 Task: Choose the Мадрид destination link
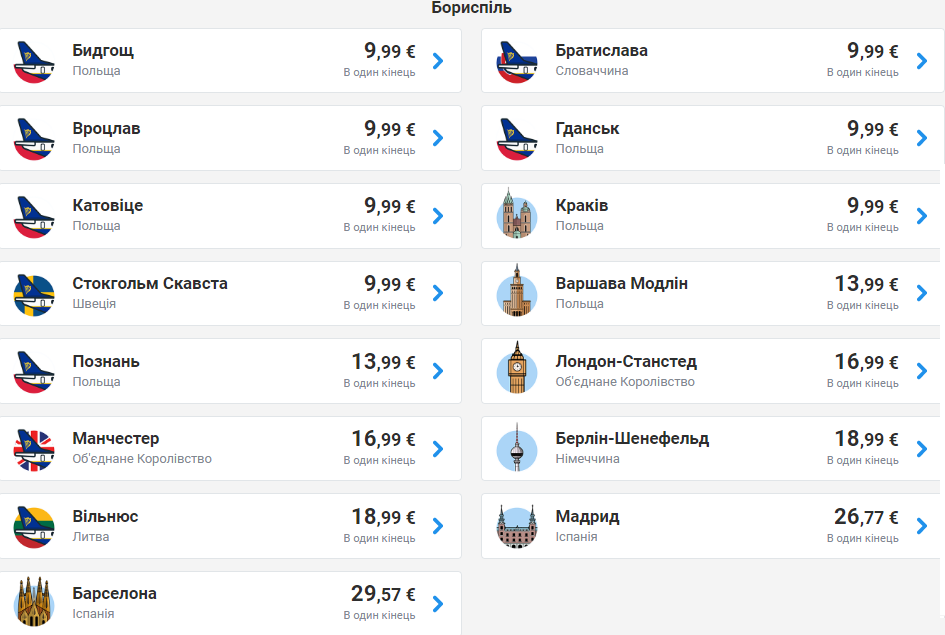[587, 517]
